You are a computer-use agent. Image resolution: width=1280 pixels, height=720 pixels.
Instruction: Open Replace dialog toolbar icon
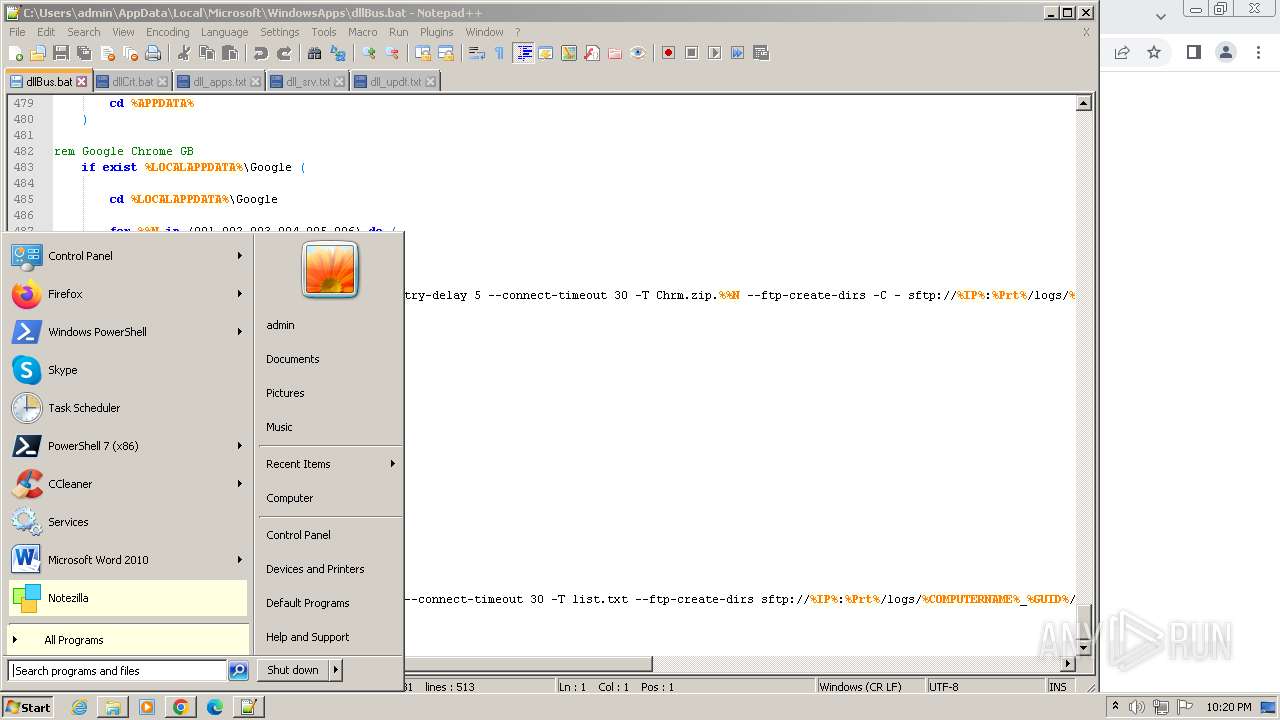coord(338,53)
